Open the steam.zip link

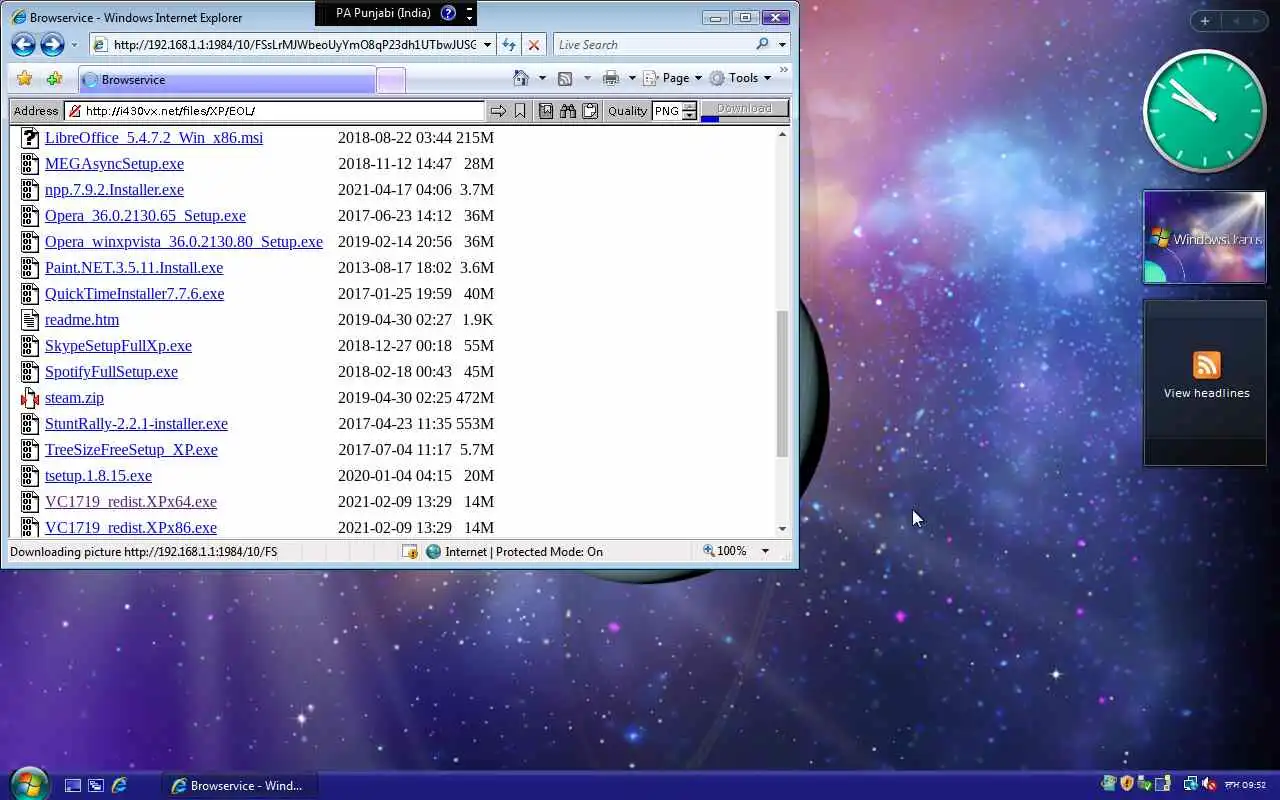pyautogui.click(x=74, y=397)
